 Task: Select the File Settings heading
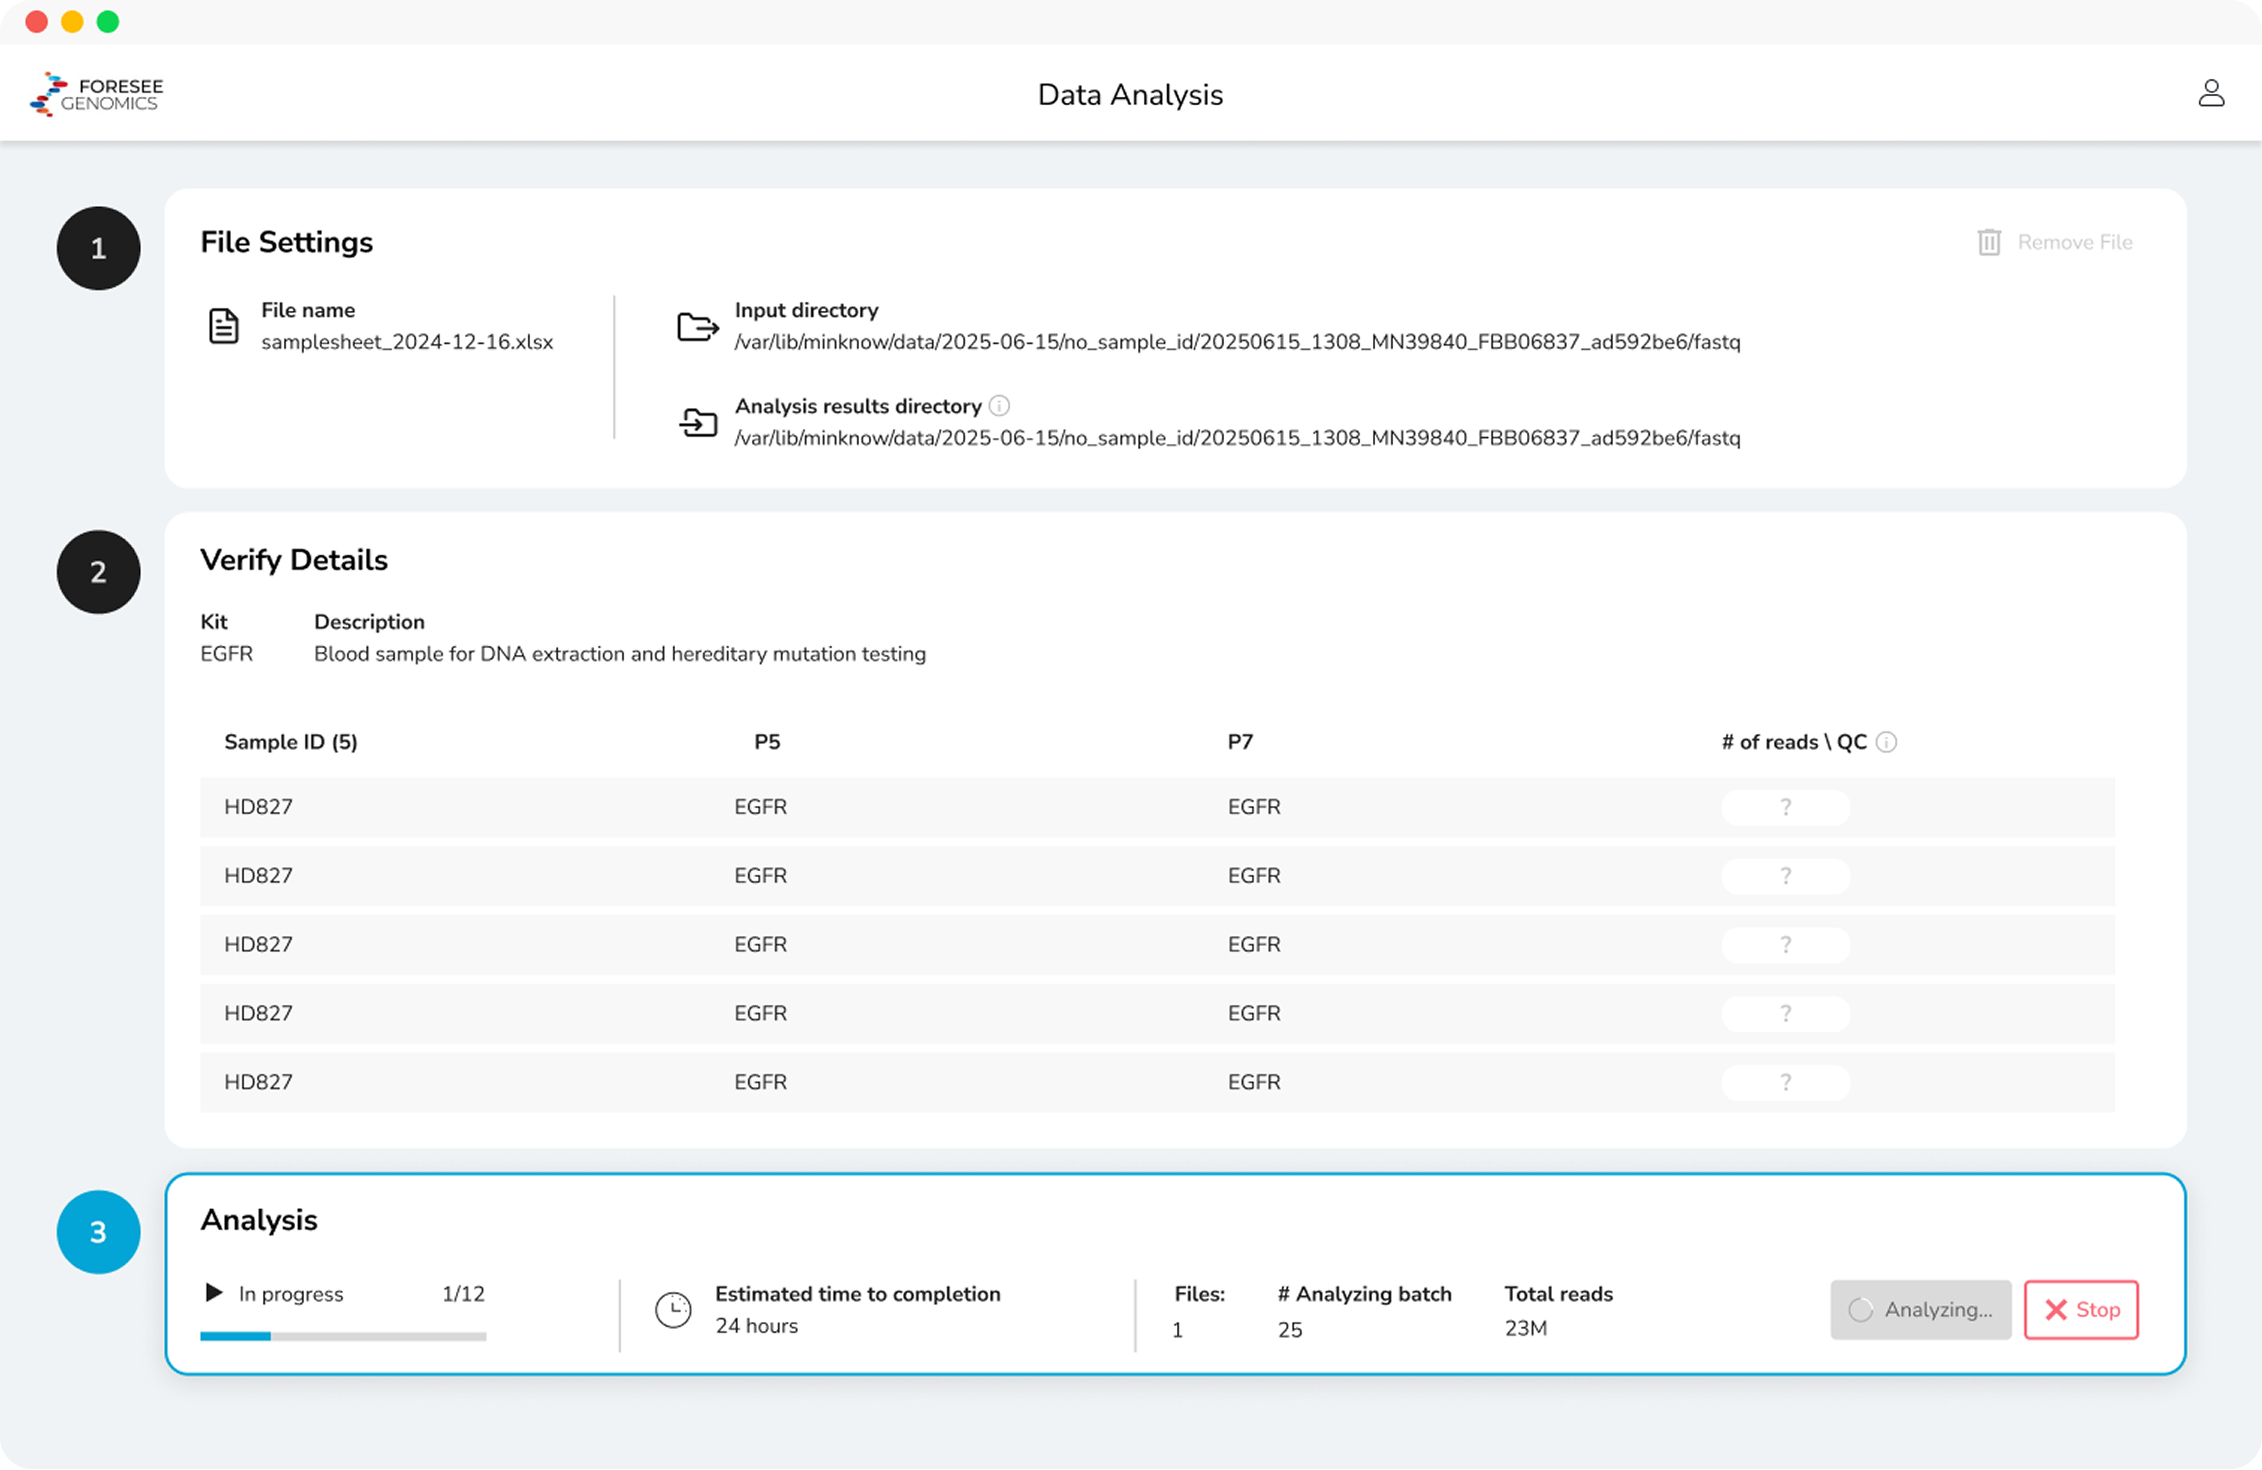click(x=287, y=242)
